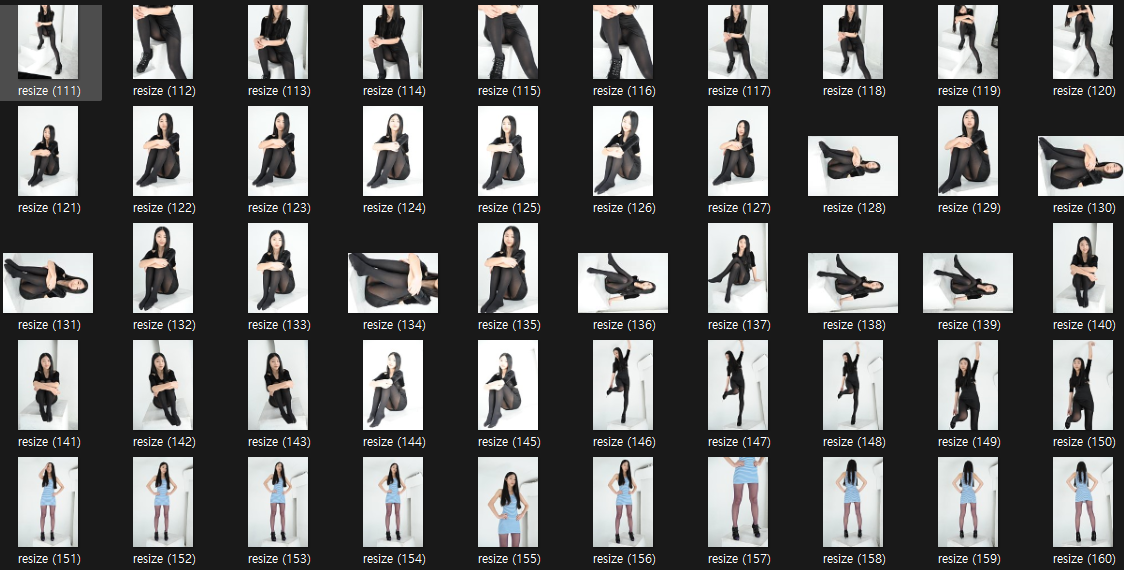Viewport: 1124px width, 570px height.
Task: Click the file name text "resize (155)"
Action: pos(509,559)
